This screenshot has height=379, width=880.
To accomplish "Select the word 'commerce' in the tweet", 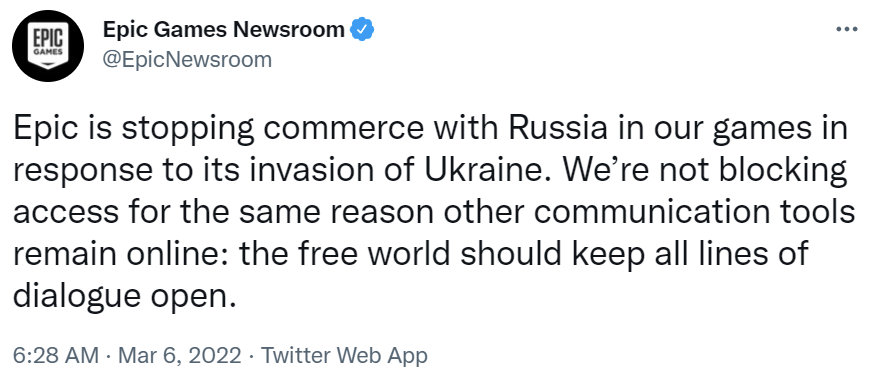I will point(342,130).
